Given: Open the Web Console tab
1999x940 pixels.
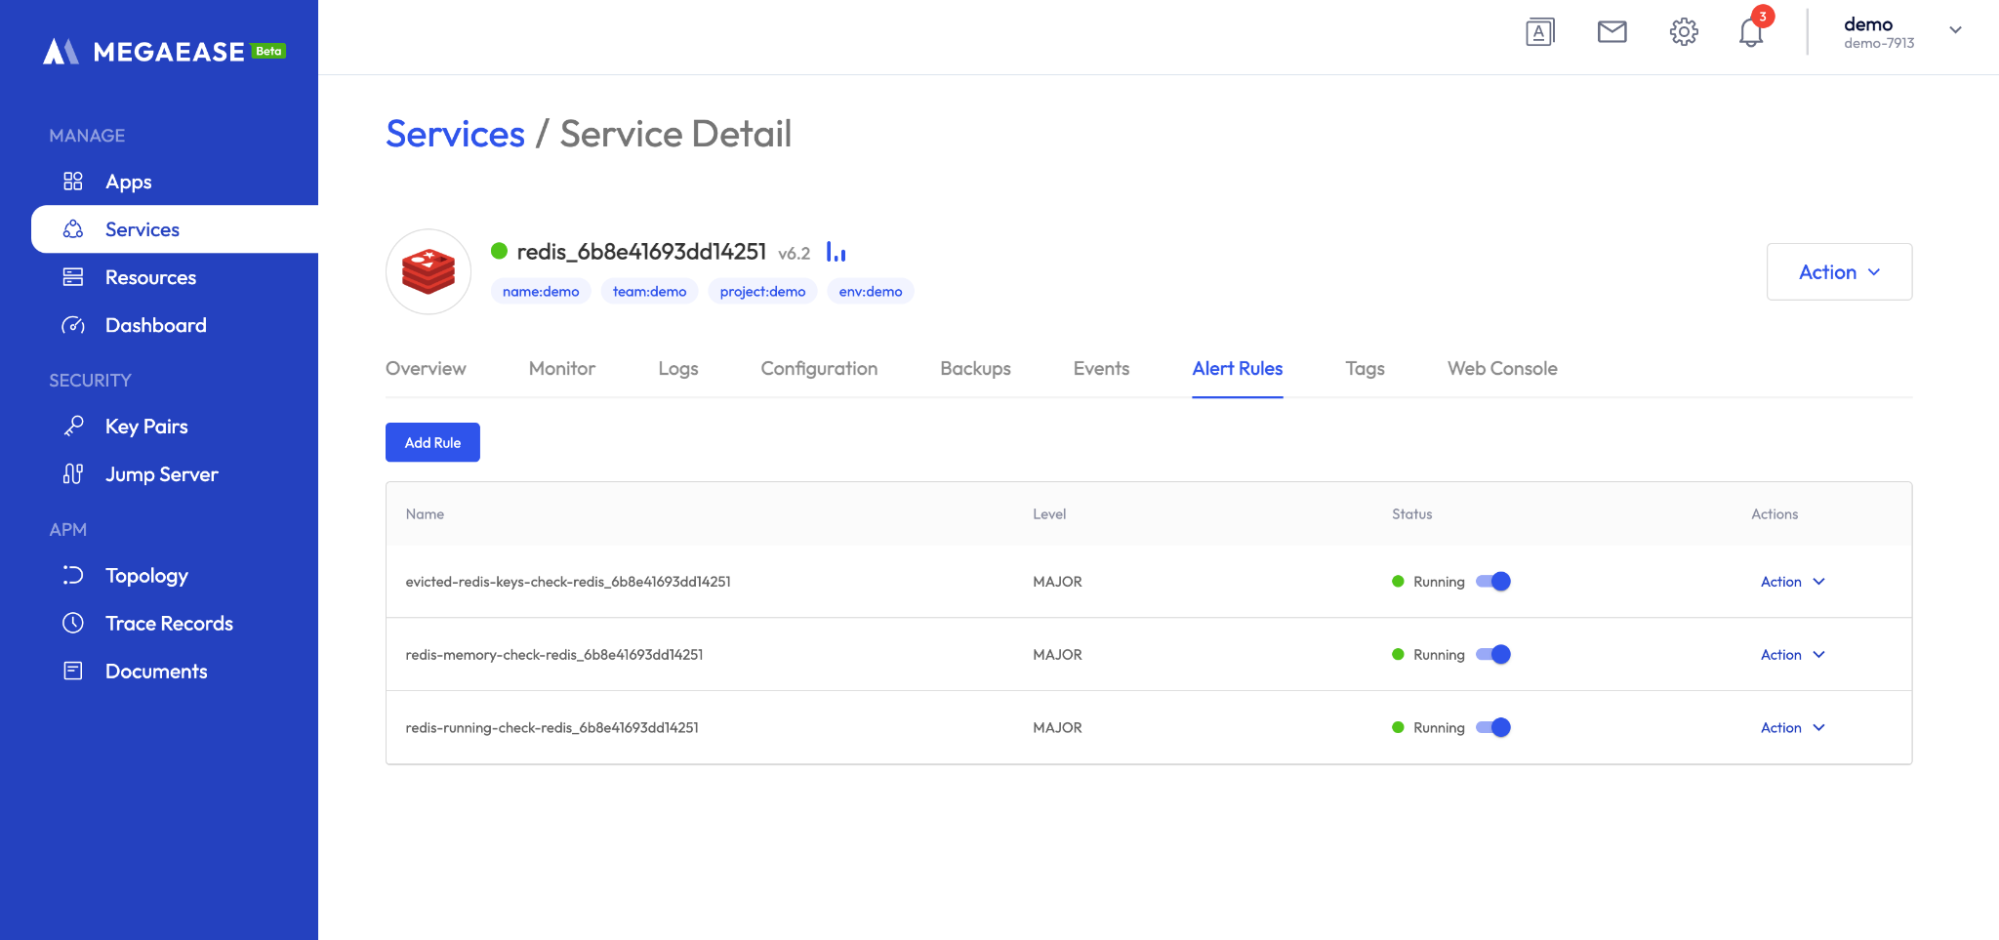Looking at the screenshot, I should point(1502,368).
